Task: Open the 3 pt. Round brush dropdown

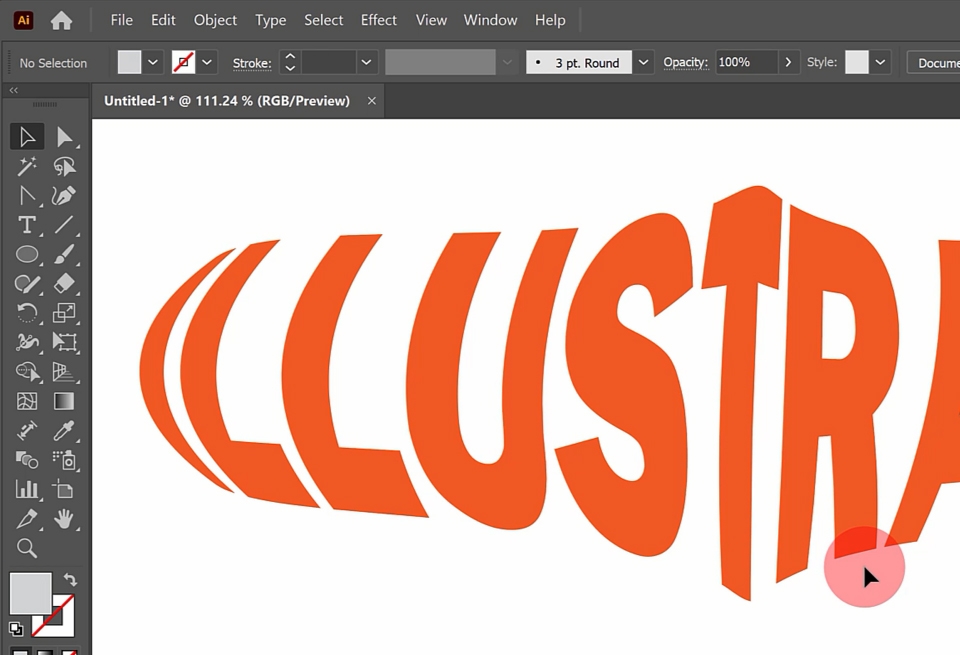Action: [x=643, y=62]
